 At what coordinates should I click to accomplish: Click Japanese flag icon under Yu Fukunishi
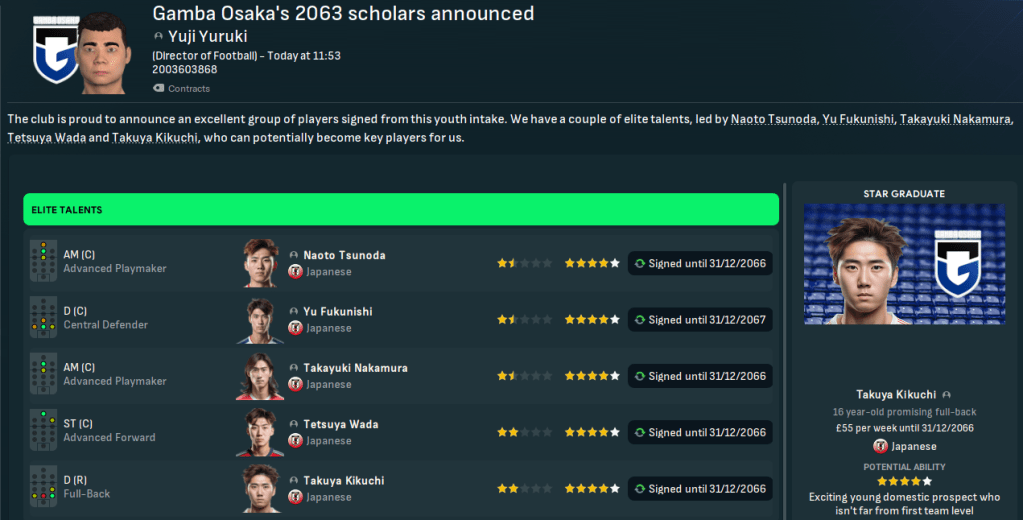(x=295, y=328)
